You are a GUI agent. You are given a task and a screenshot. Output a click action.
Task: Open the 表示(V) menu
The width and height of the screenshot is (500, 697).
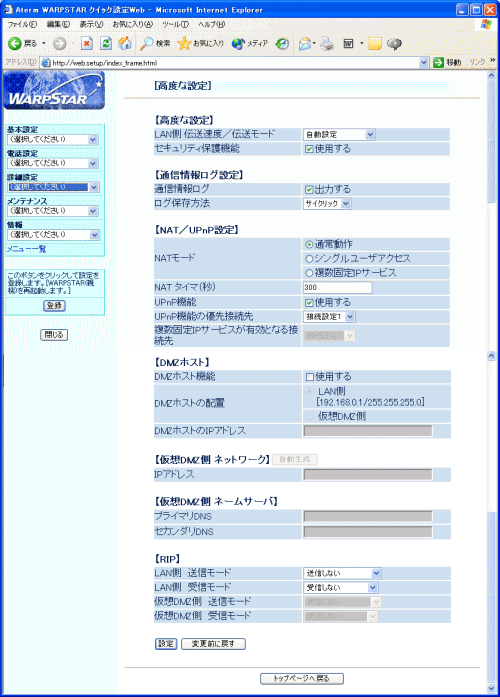[91, 24]
